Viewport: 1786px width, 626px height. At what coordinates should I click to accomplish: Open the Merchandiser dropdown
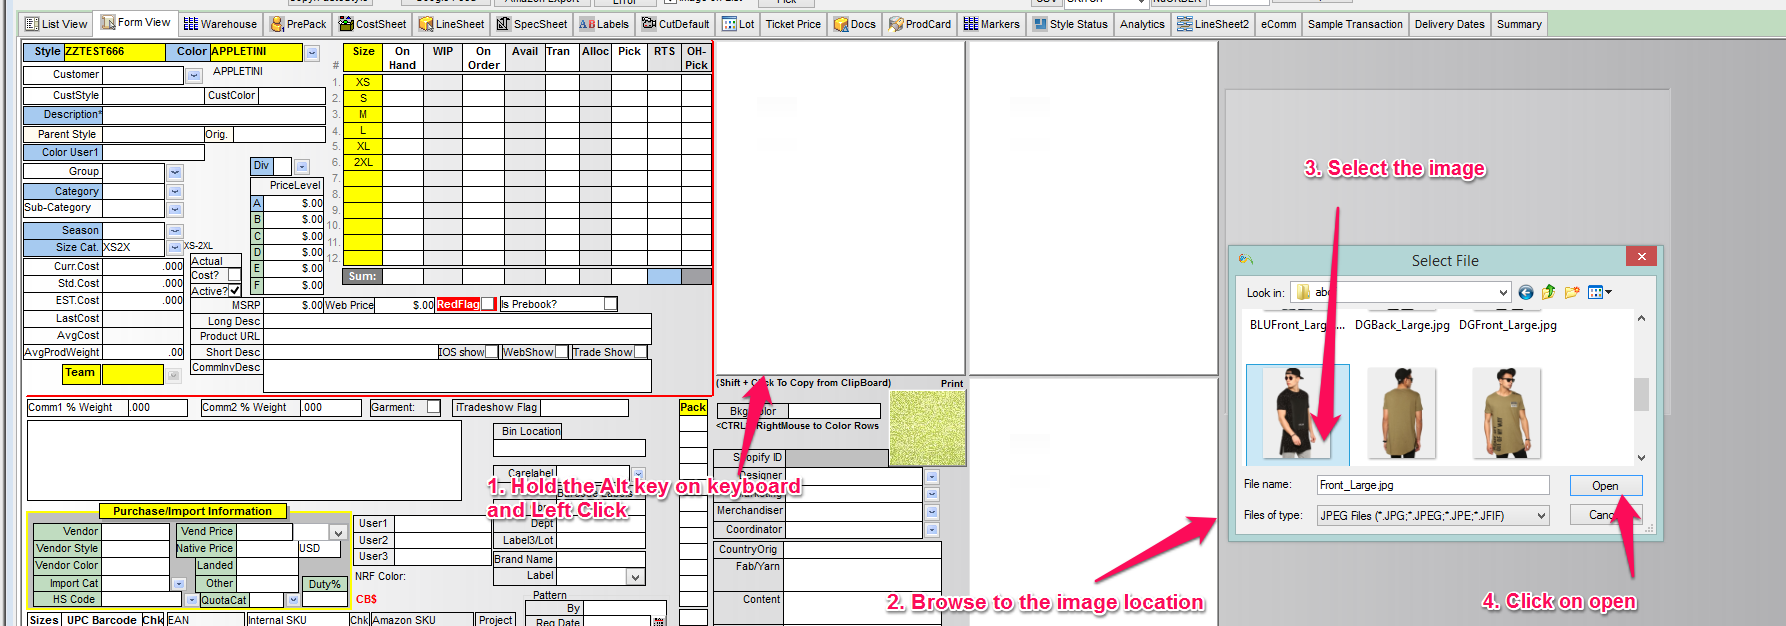click(x=932, y=511)
